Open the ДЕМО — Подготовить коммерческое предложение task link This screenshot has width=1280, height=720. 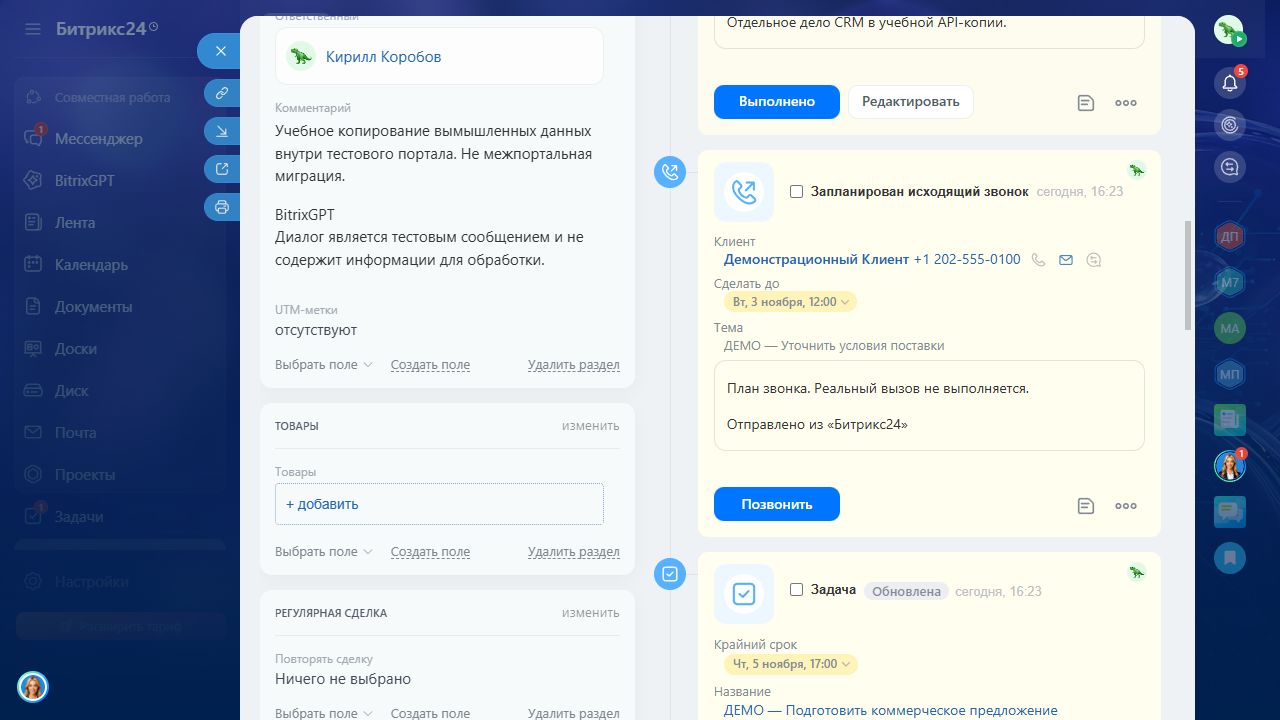pos(891,711)
